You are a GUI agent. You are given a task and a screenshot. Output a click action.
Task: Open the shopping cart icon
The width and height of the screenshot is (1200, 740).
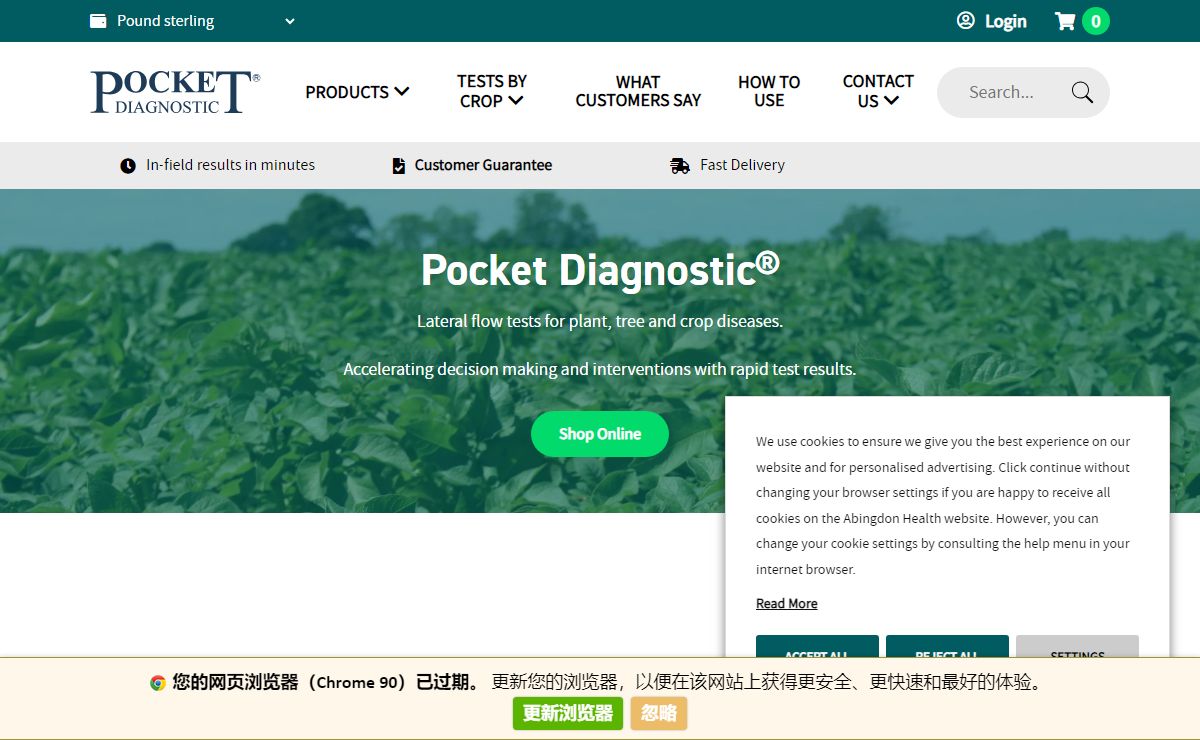pyautogui.click(x=1065, y=21)
